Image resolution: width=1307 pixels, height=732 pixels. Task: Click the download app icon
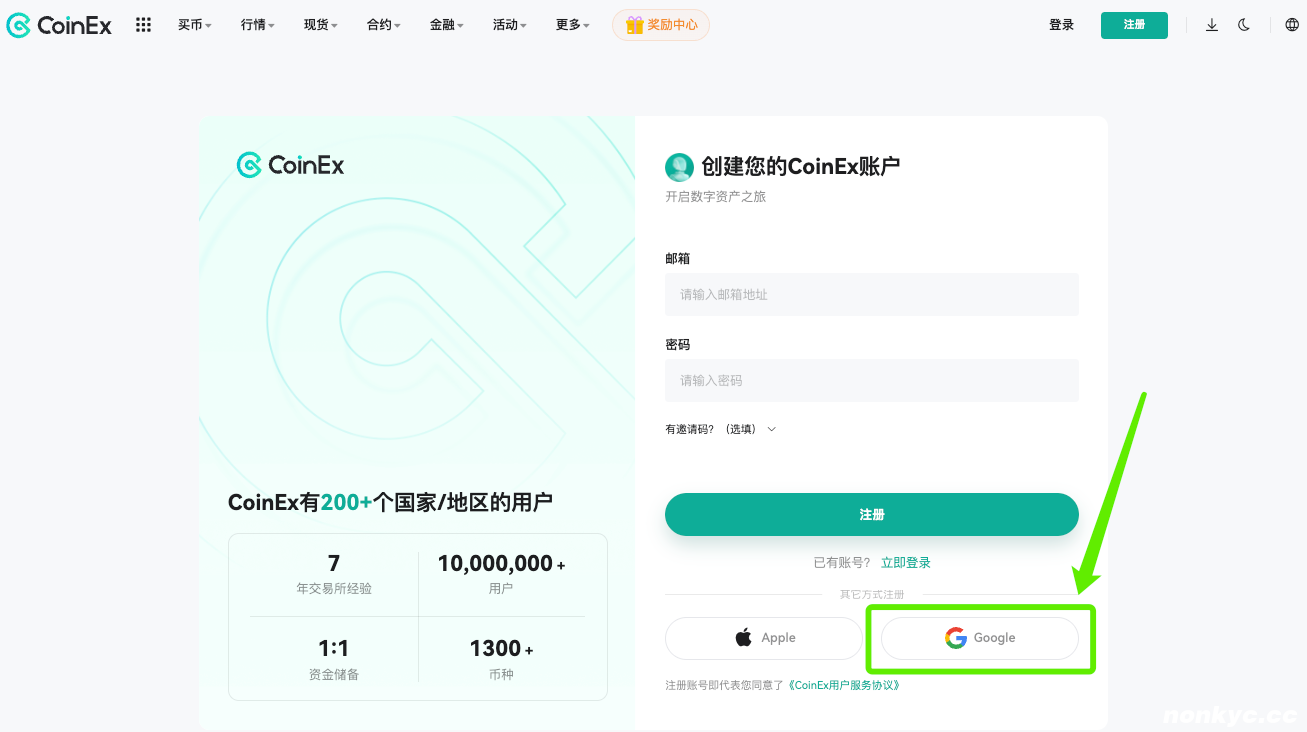pos(1212,25)
